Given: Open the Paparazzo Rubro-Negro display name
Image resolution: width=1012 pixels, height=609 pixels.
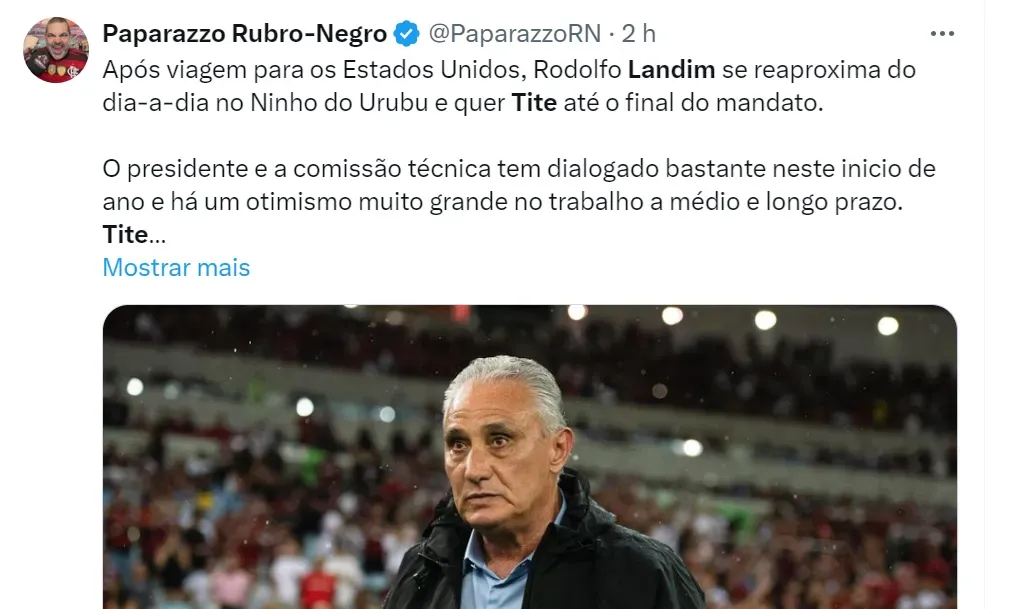Looking at the screenshot, I should pyautogui.click(x=245, y=34).
